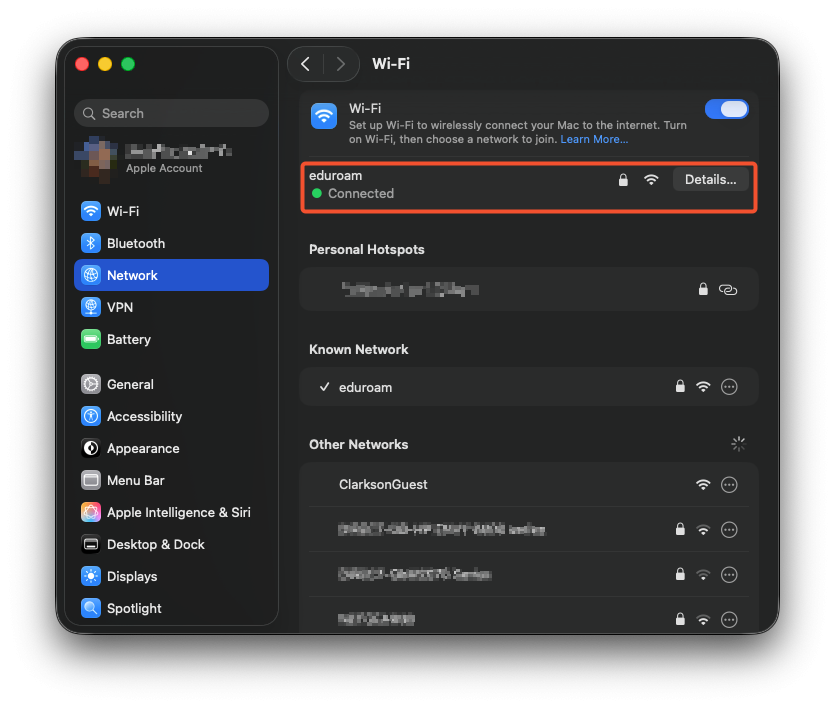Image resolution: width=835 pixels, height=708 pixels.
Task: Select Network in the sidebar
Action: (x=171, y=275)
